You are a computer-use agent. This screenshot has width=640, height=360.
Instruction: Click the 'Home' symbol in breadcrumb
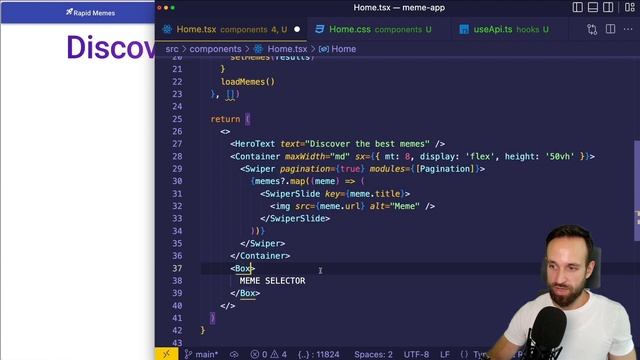[343, 49]
